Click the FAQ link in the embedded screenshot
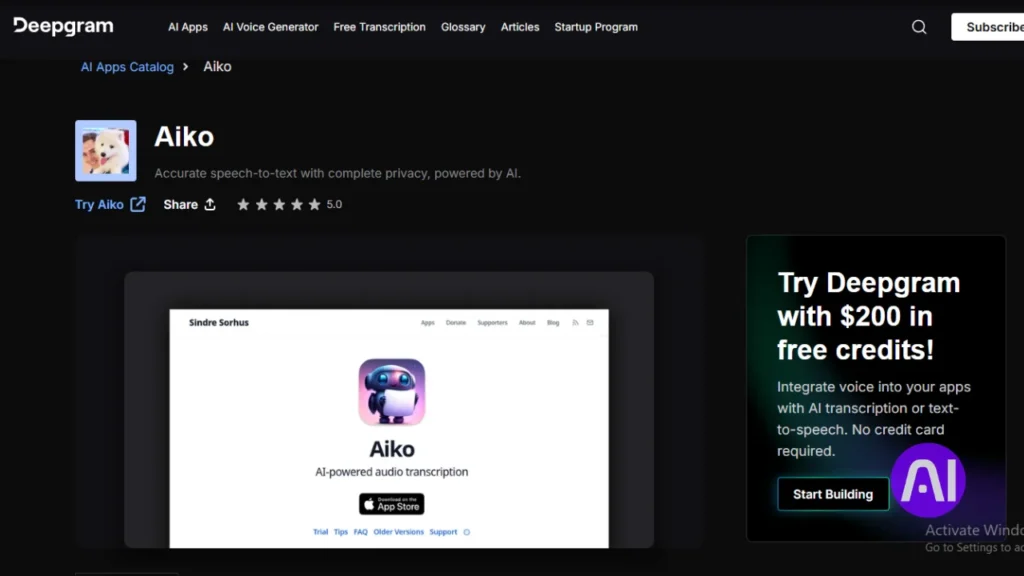Viewport: 1024px width, 576px height. pos(360,531)
